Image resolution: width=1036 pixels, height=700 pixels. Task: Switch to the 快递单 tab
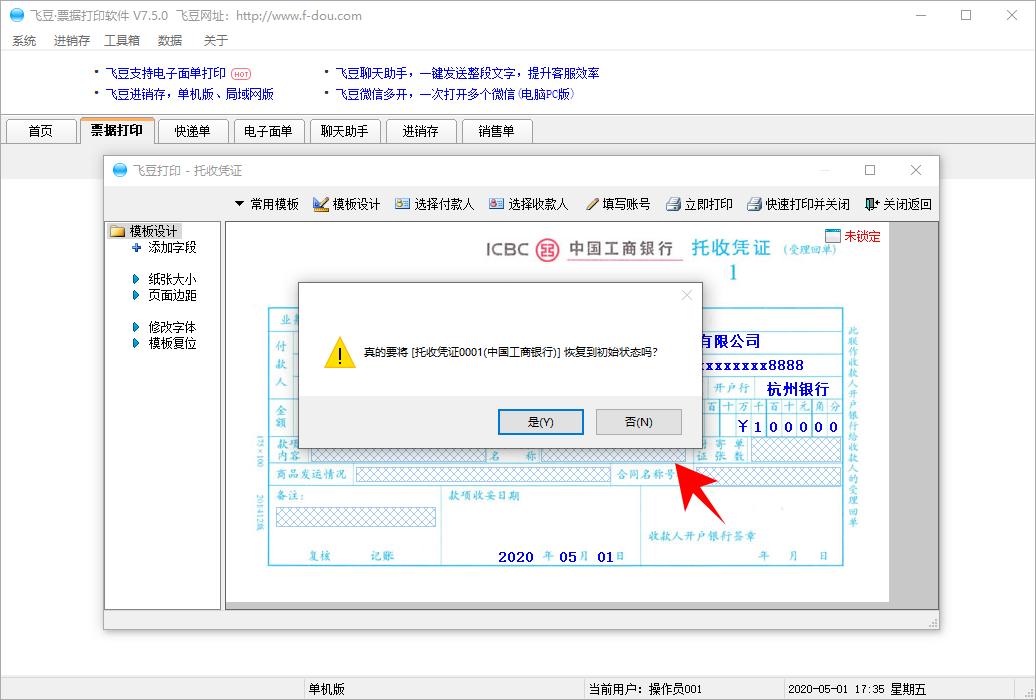[193, 131]
